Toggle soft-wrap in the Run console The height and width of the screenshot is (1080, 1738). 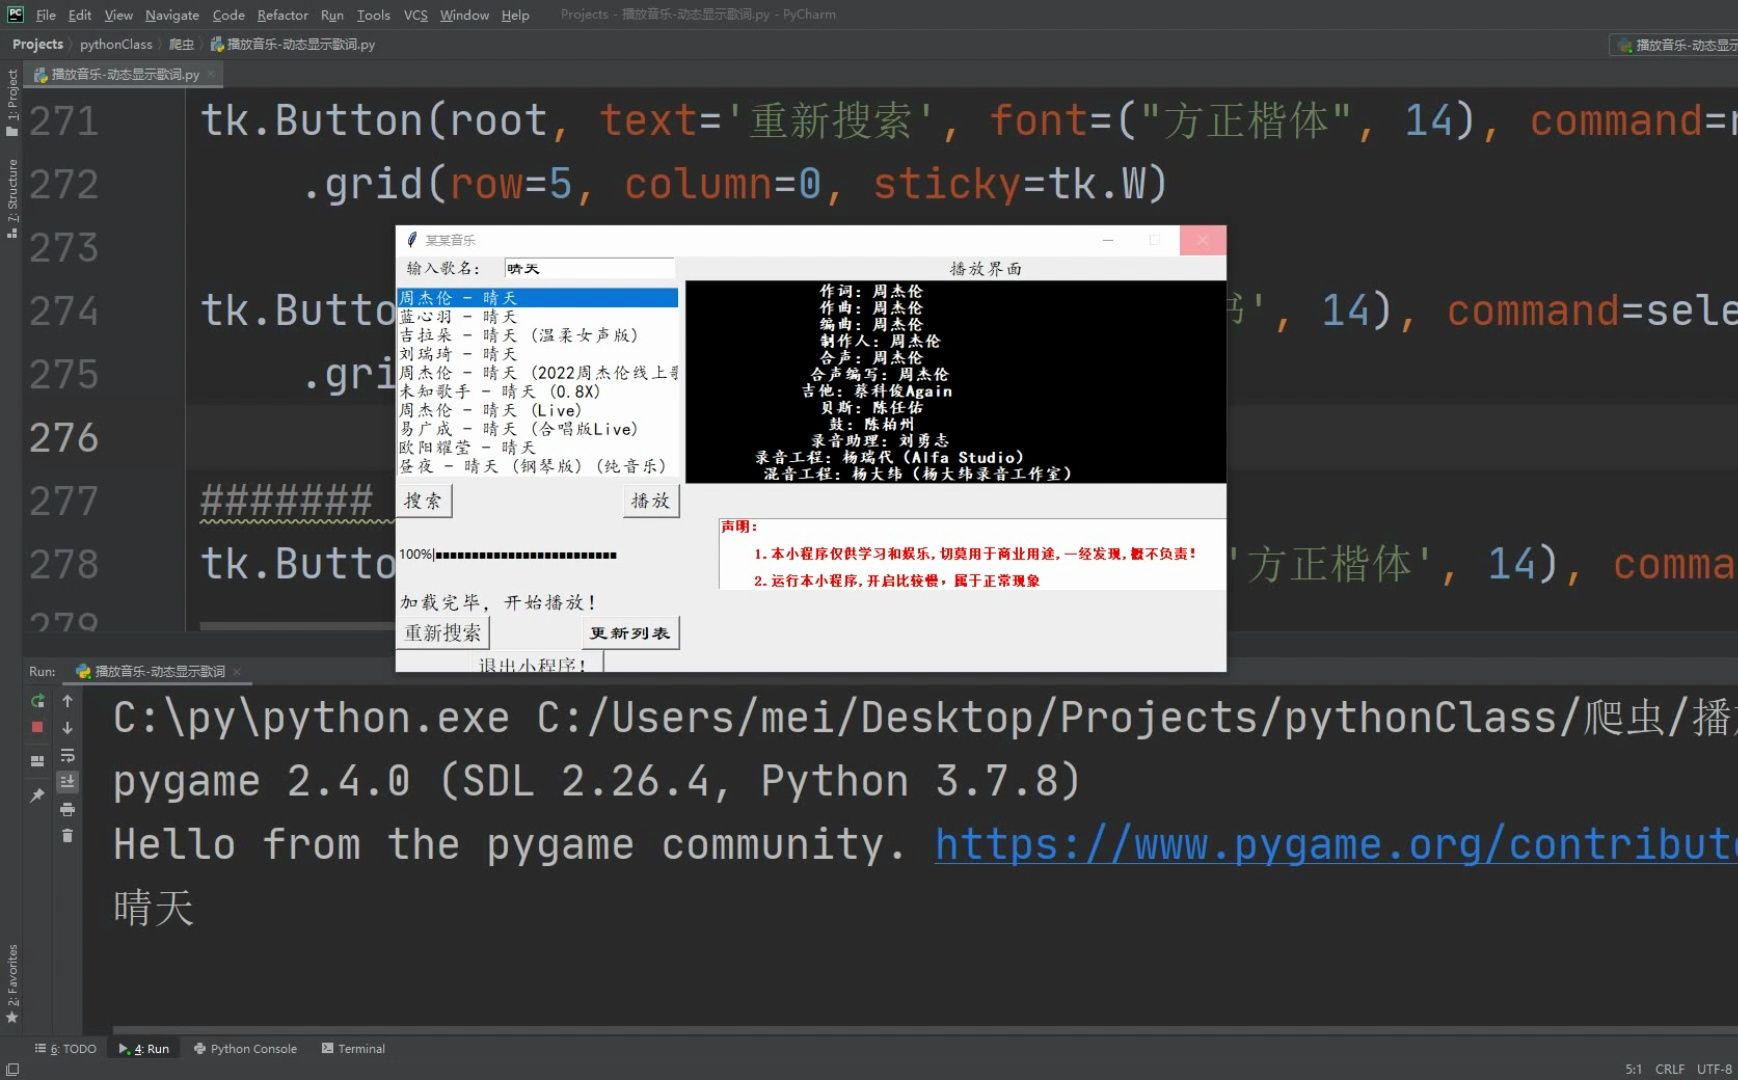click(67, 755)
